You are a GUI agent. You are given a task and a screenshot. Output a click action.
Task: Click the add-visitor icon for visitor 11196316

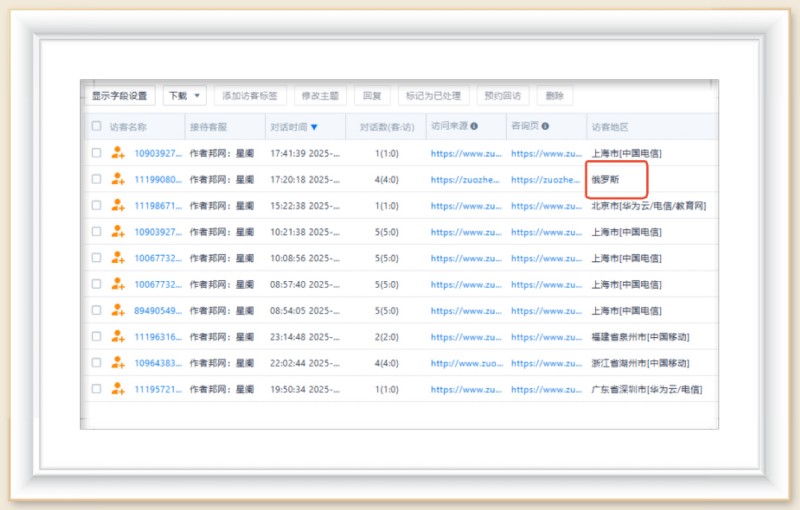point(119,337)
